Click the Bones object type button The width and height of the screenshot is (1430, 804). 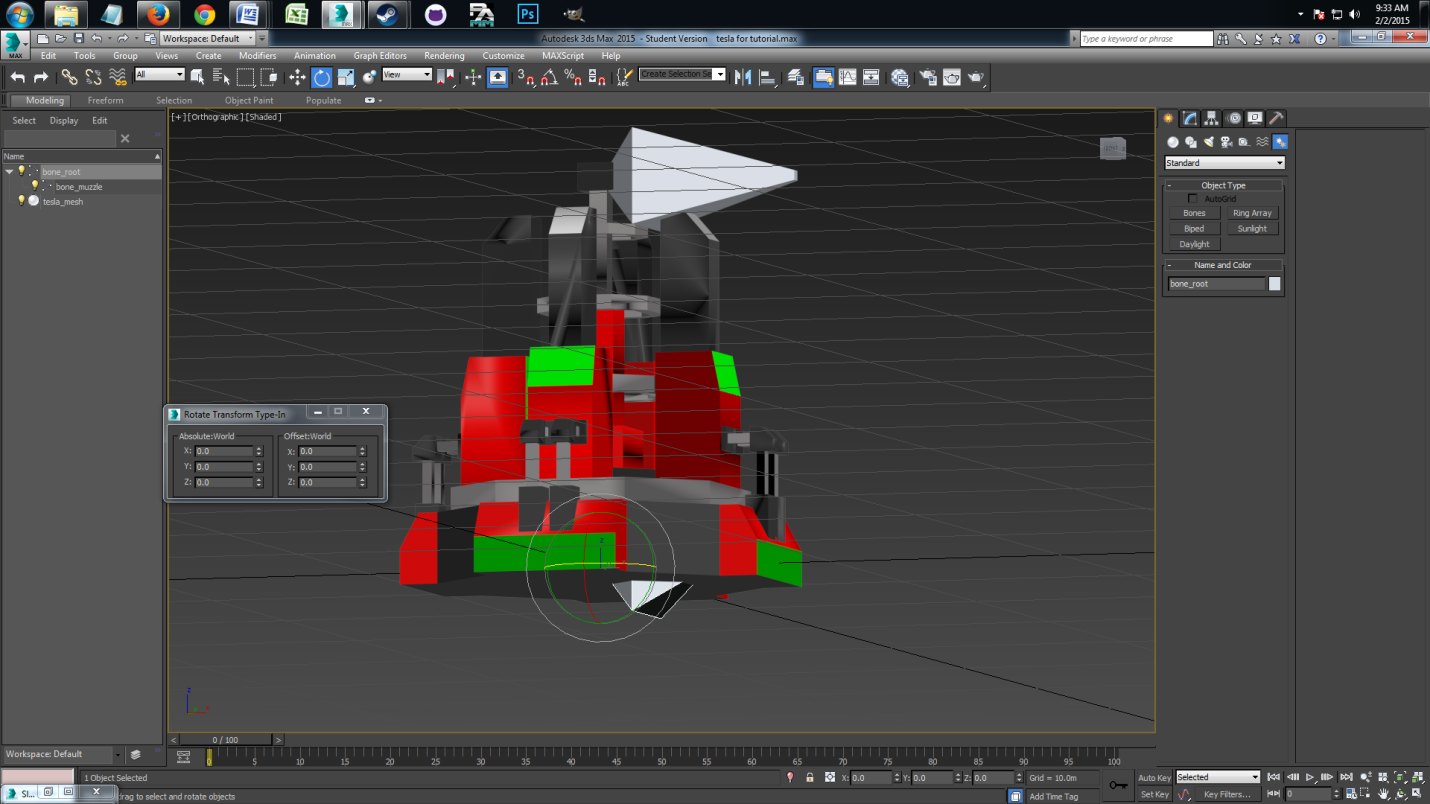point(1194,213)
